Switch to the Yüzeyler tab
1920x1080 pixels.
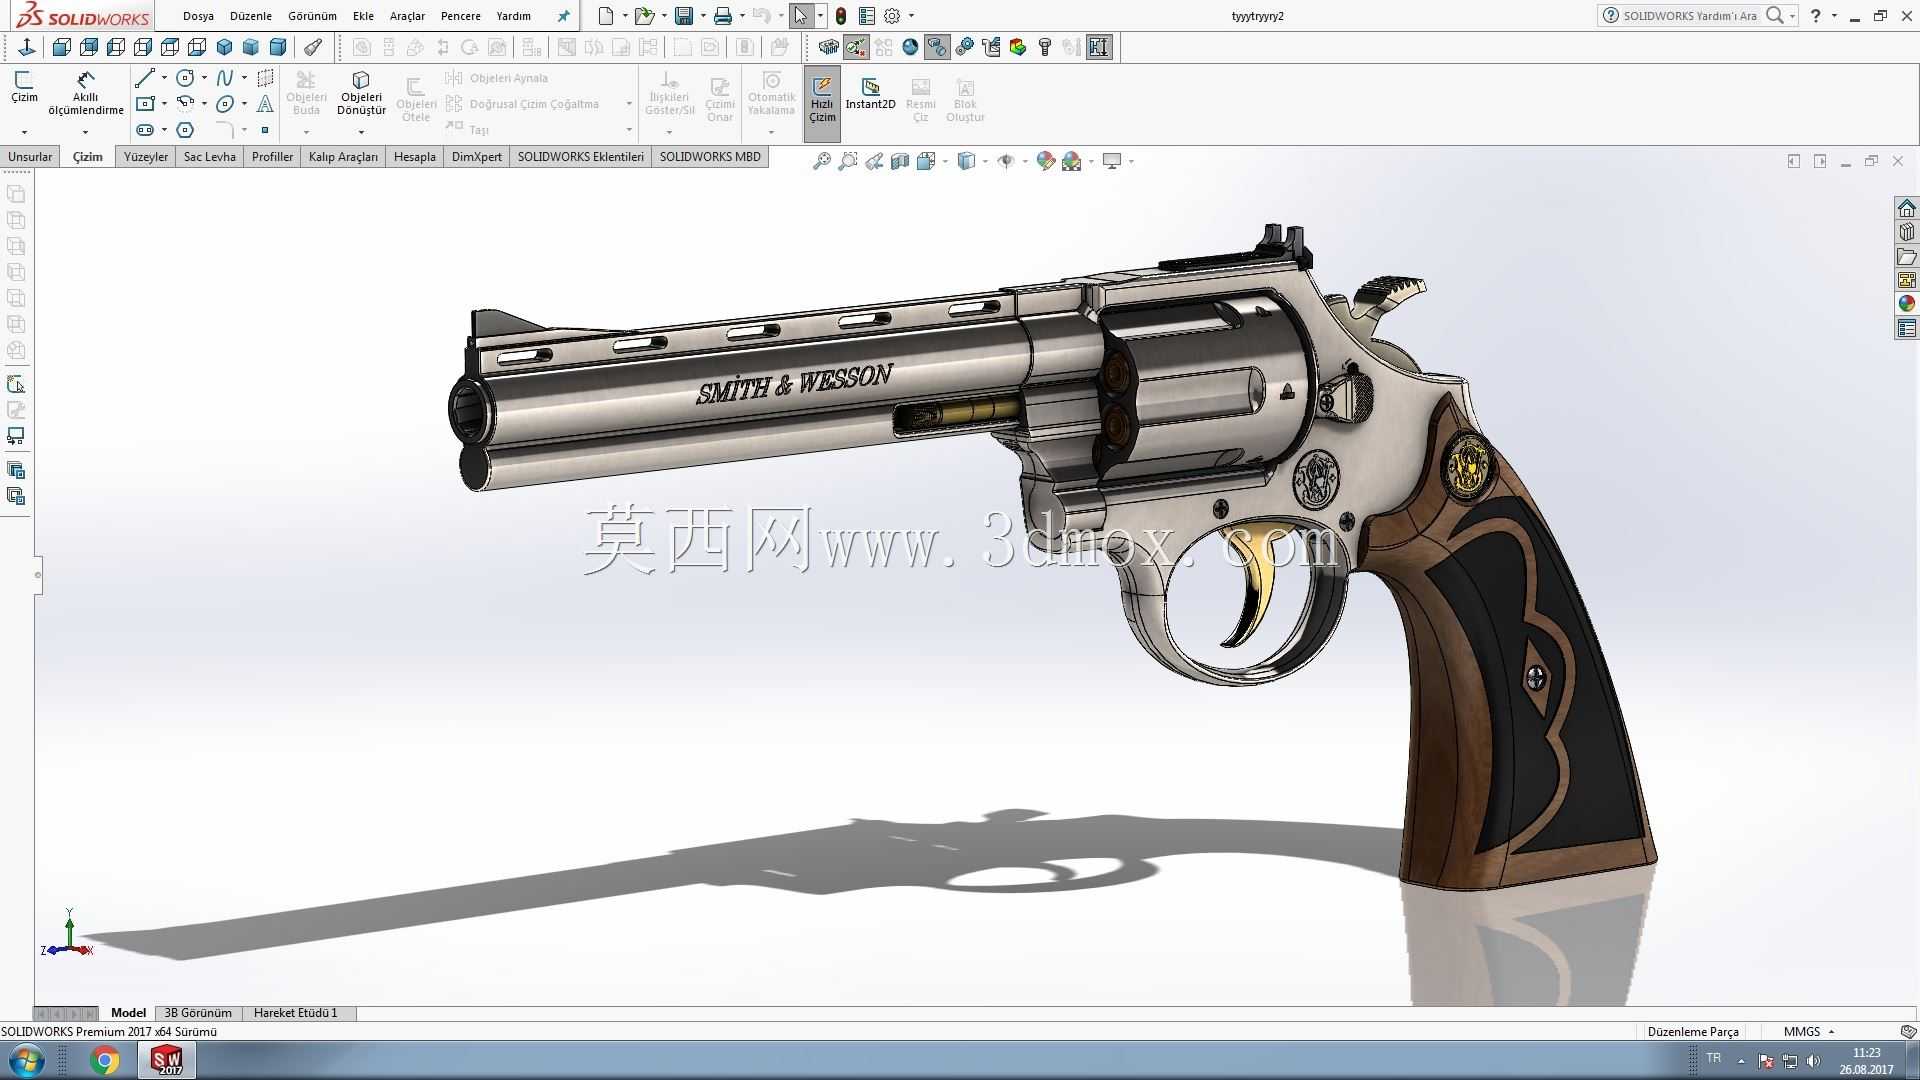[x=146, y=157]
